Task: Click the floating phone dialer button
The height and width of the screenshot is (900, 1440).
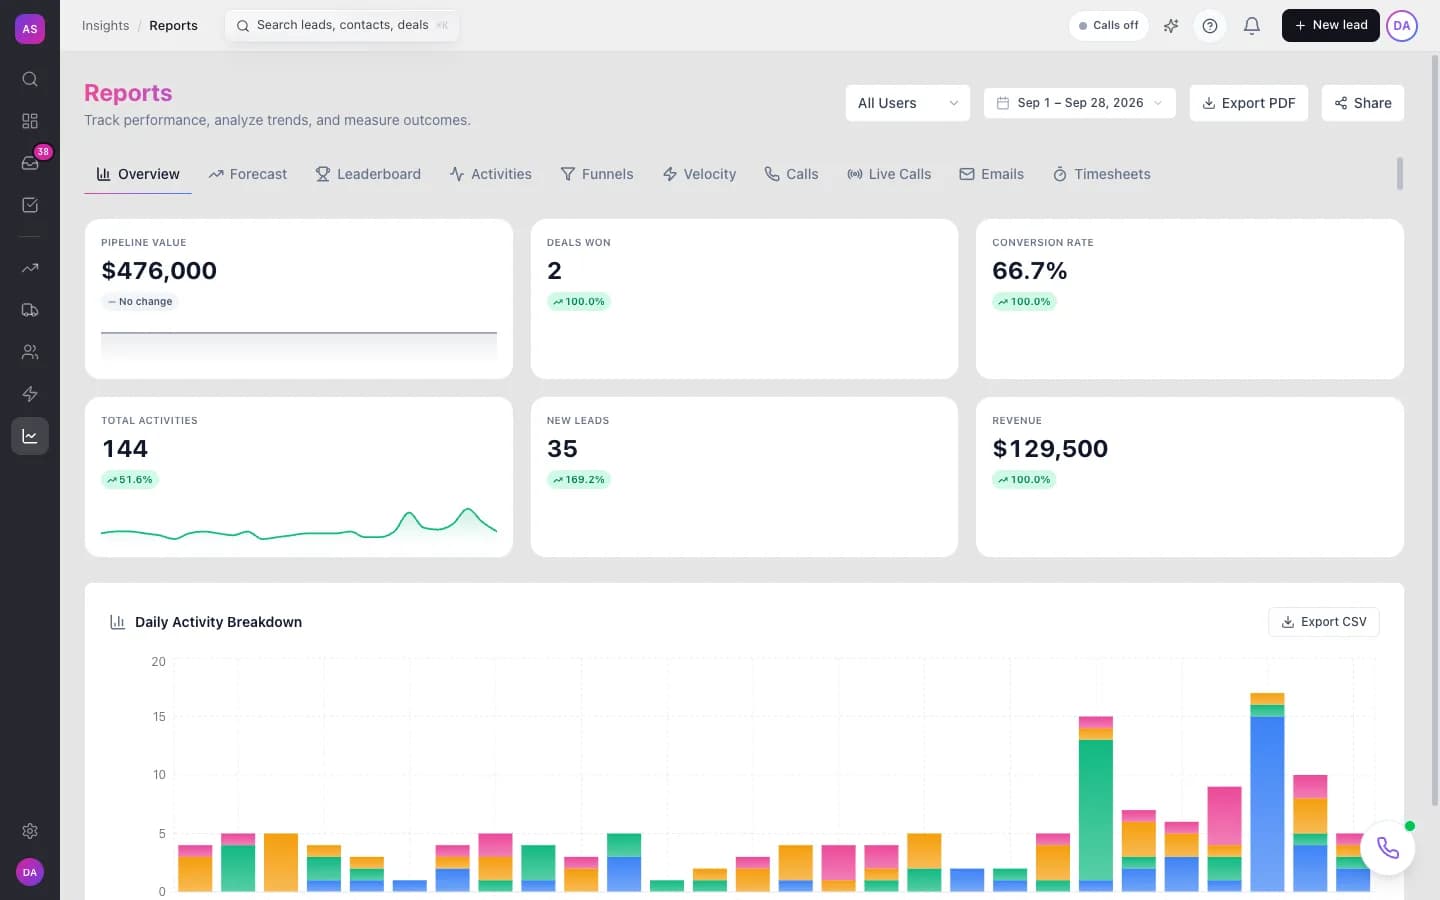Action: point(1387,848)
